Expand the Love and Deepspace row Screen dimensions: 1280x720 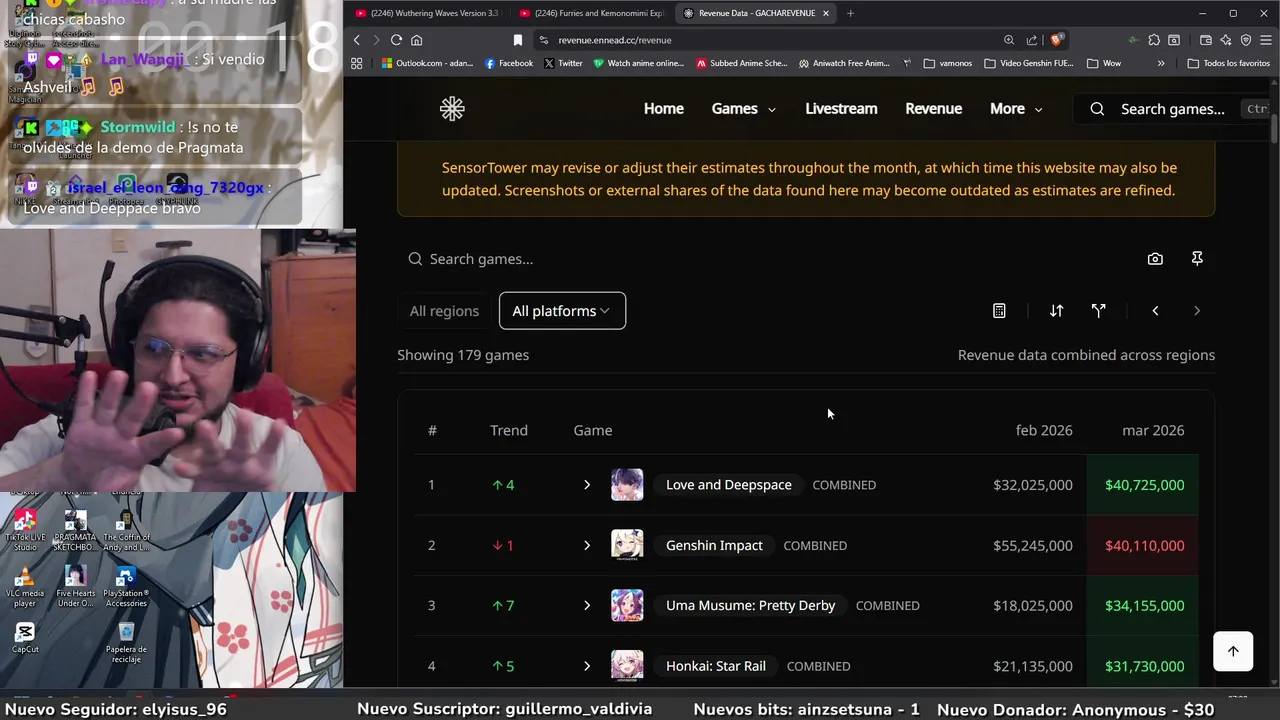click(587, 485)
